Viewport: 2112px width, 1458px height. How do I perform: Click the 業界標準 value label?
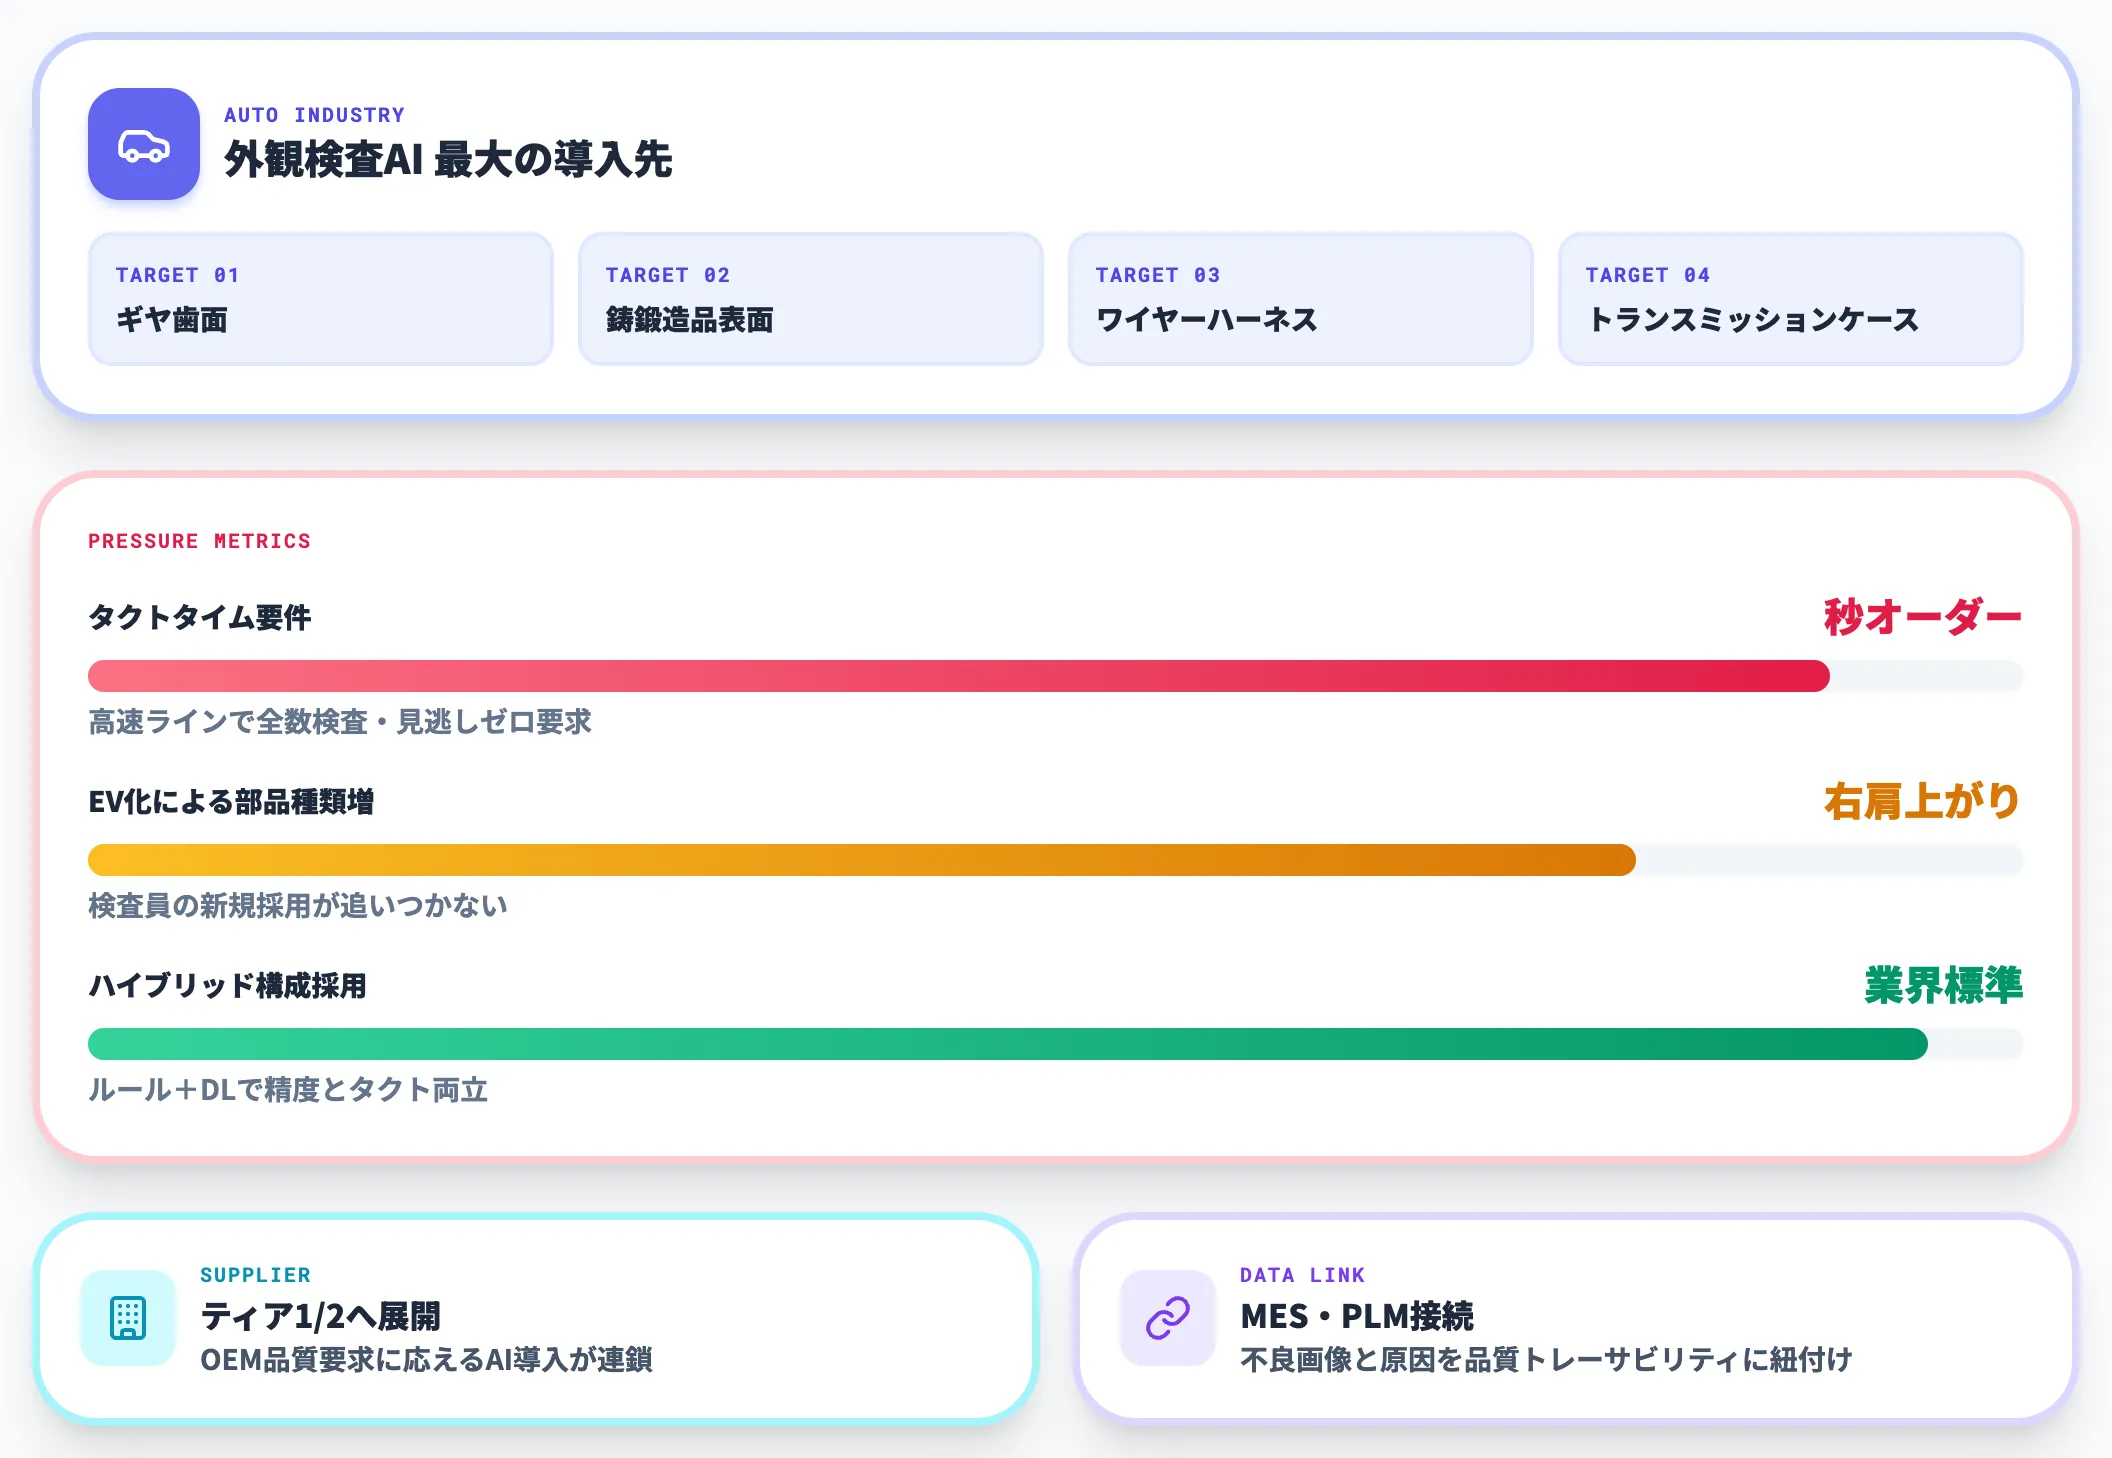1943,985
